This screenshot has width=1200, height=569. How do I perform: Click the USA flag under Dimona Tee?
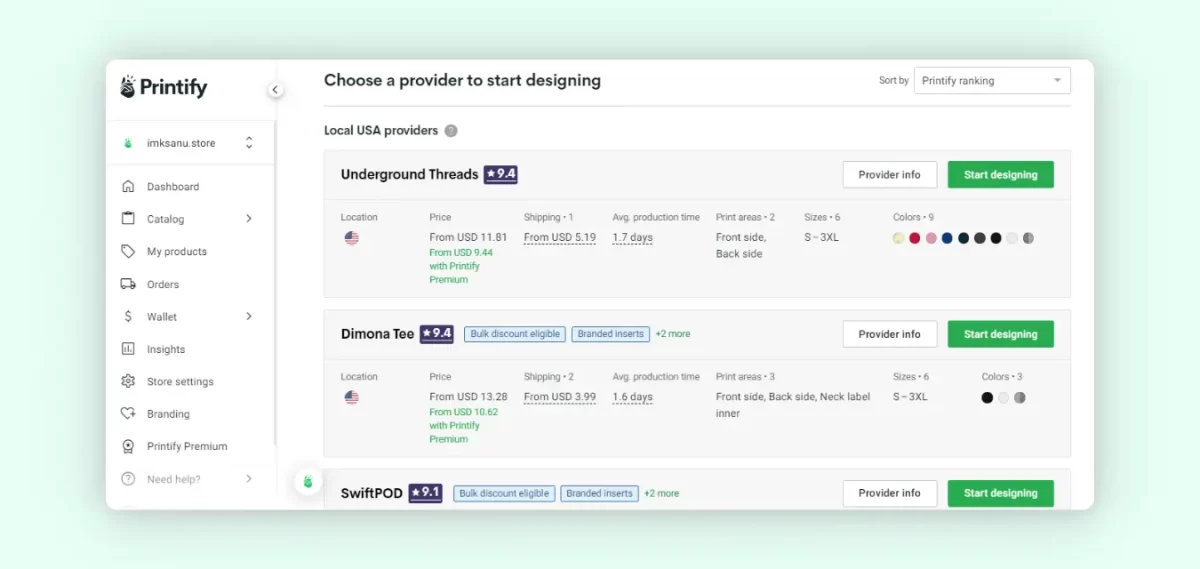pos(352,397)
